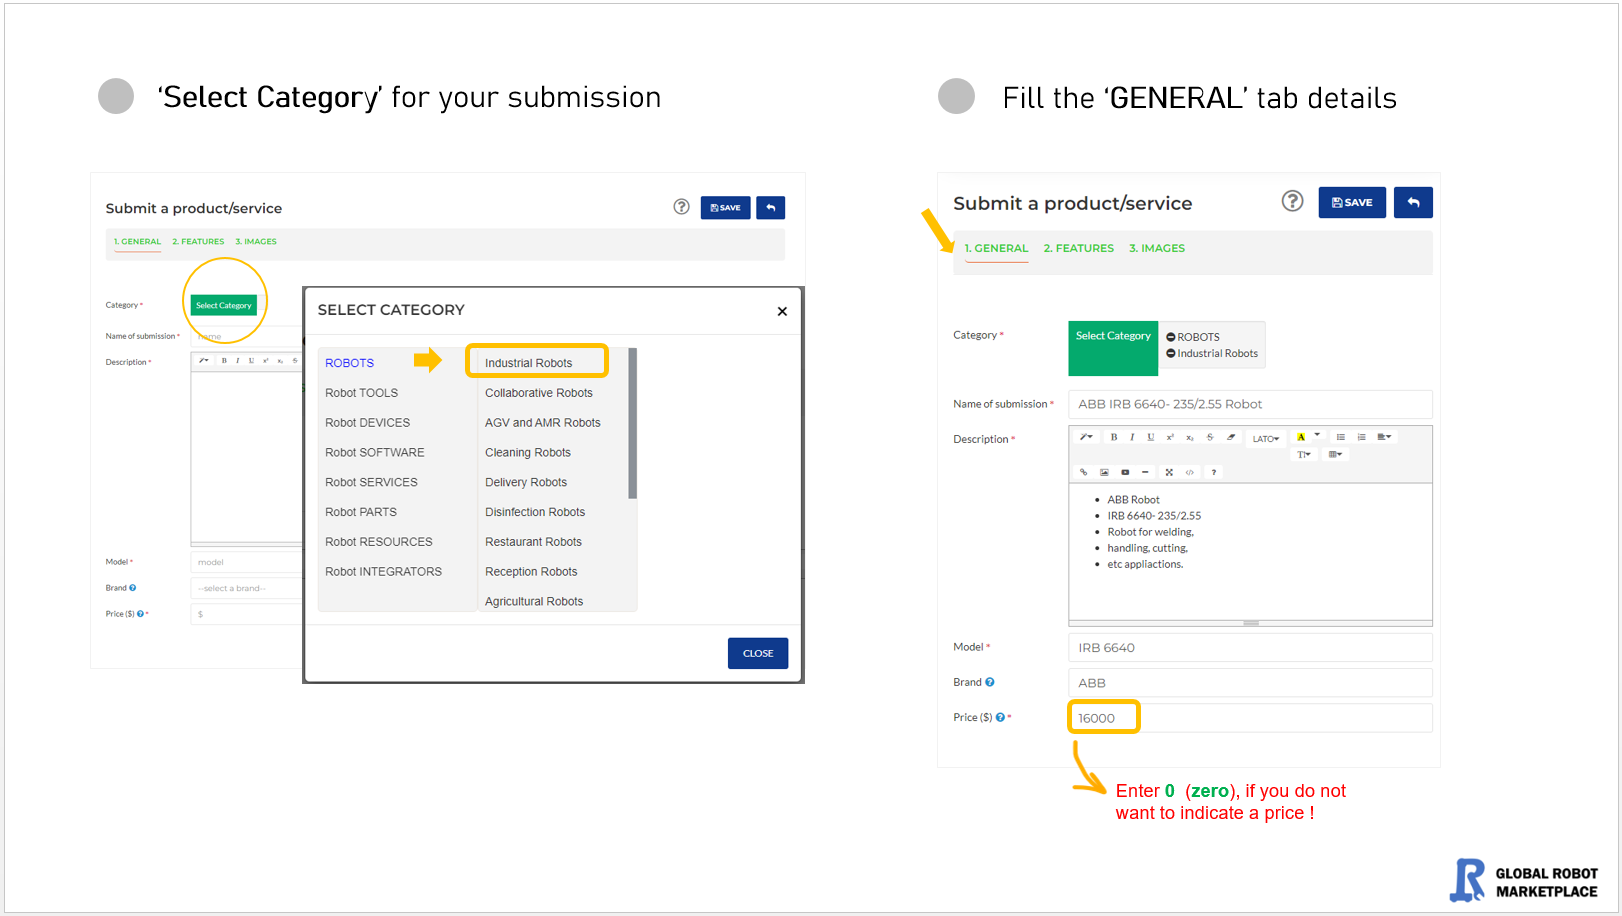Open the LATO font family dropdown

coord(1265,439)
